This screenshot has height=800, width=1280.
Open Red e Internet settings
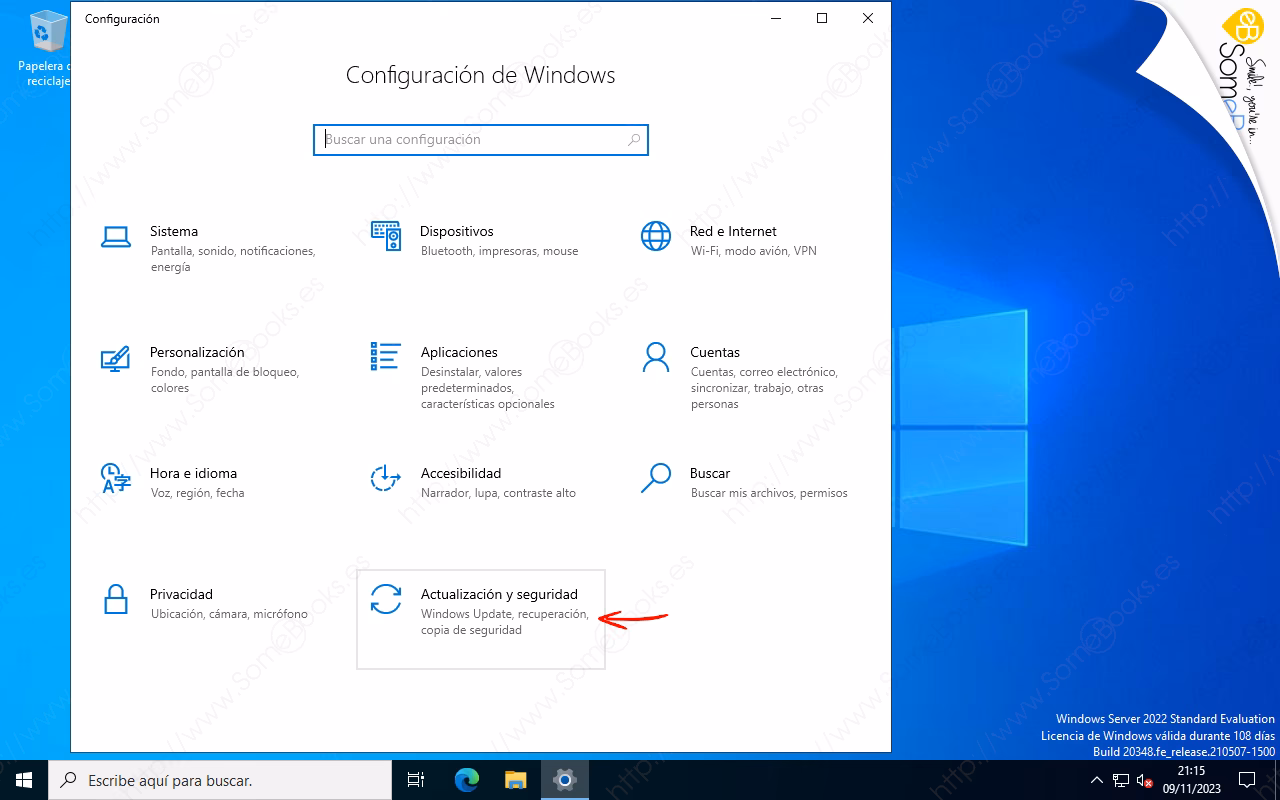click(654, 237)
